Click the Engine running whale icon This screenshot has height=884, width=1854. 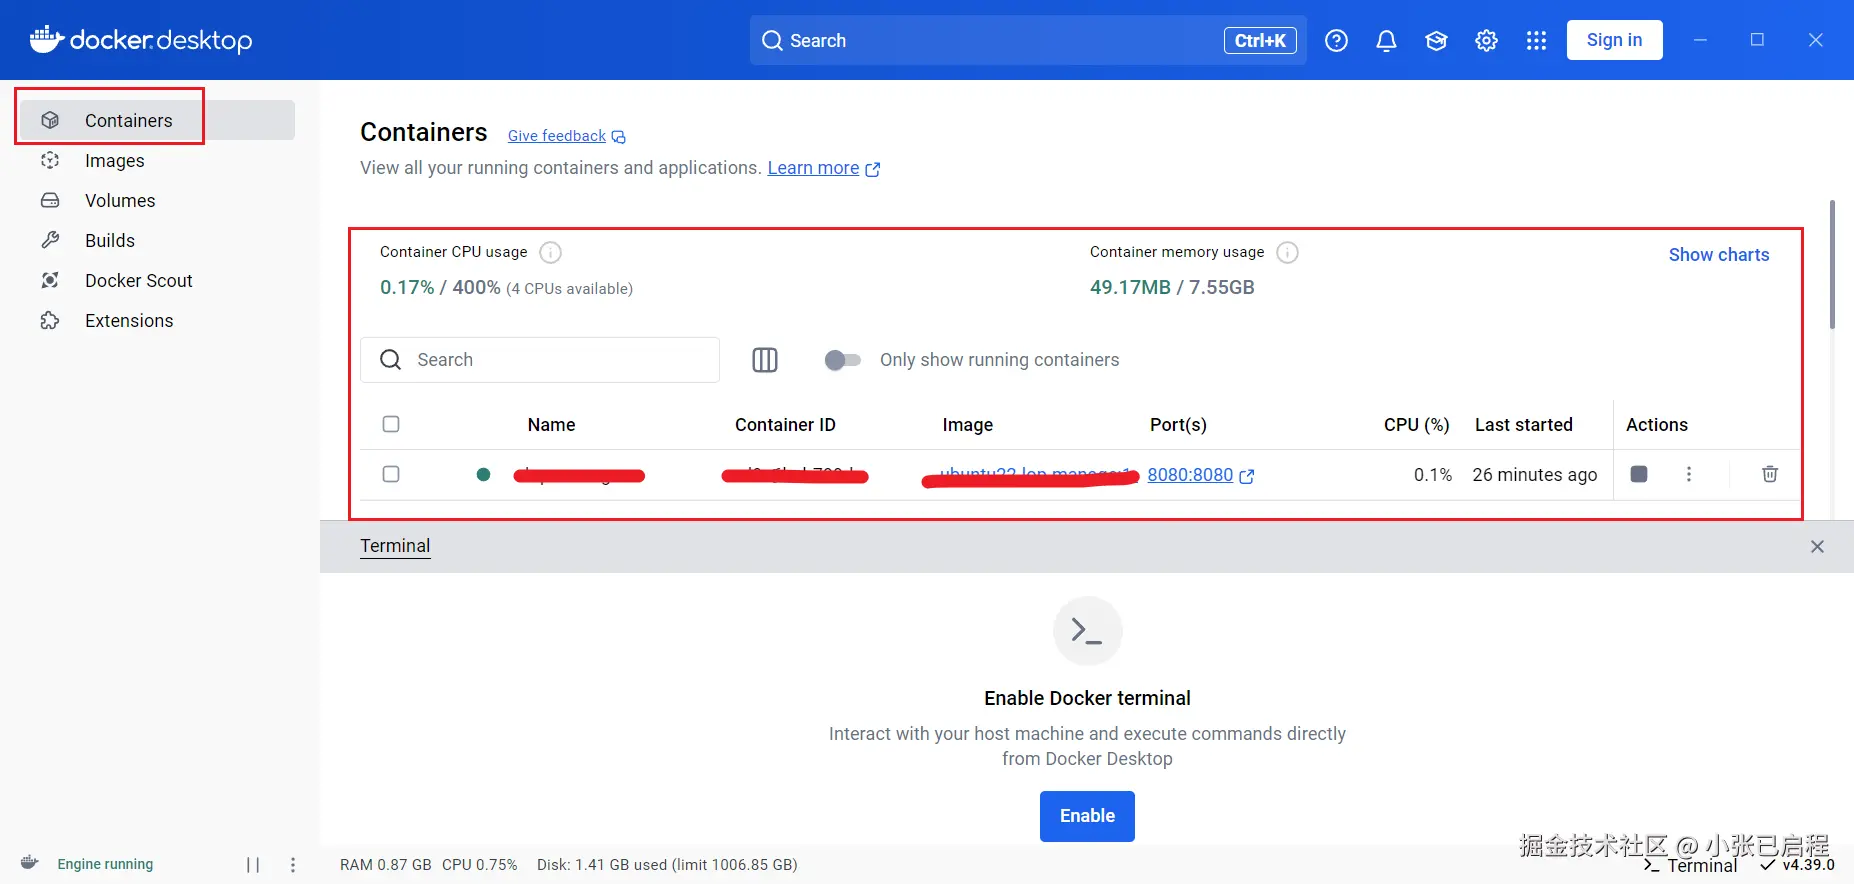[x=30, y=862]
